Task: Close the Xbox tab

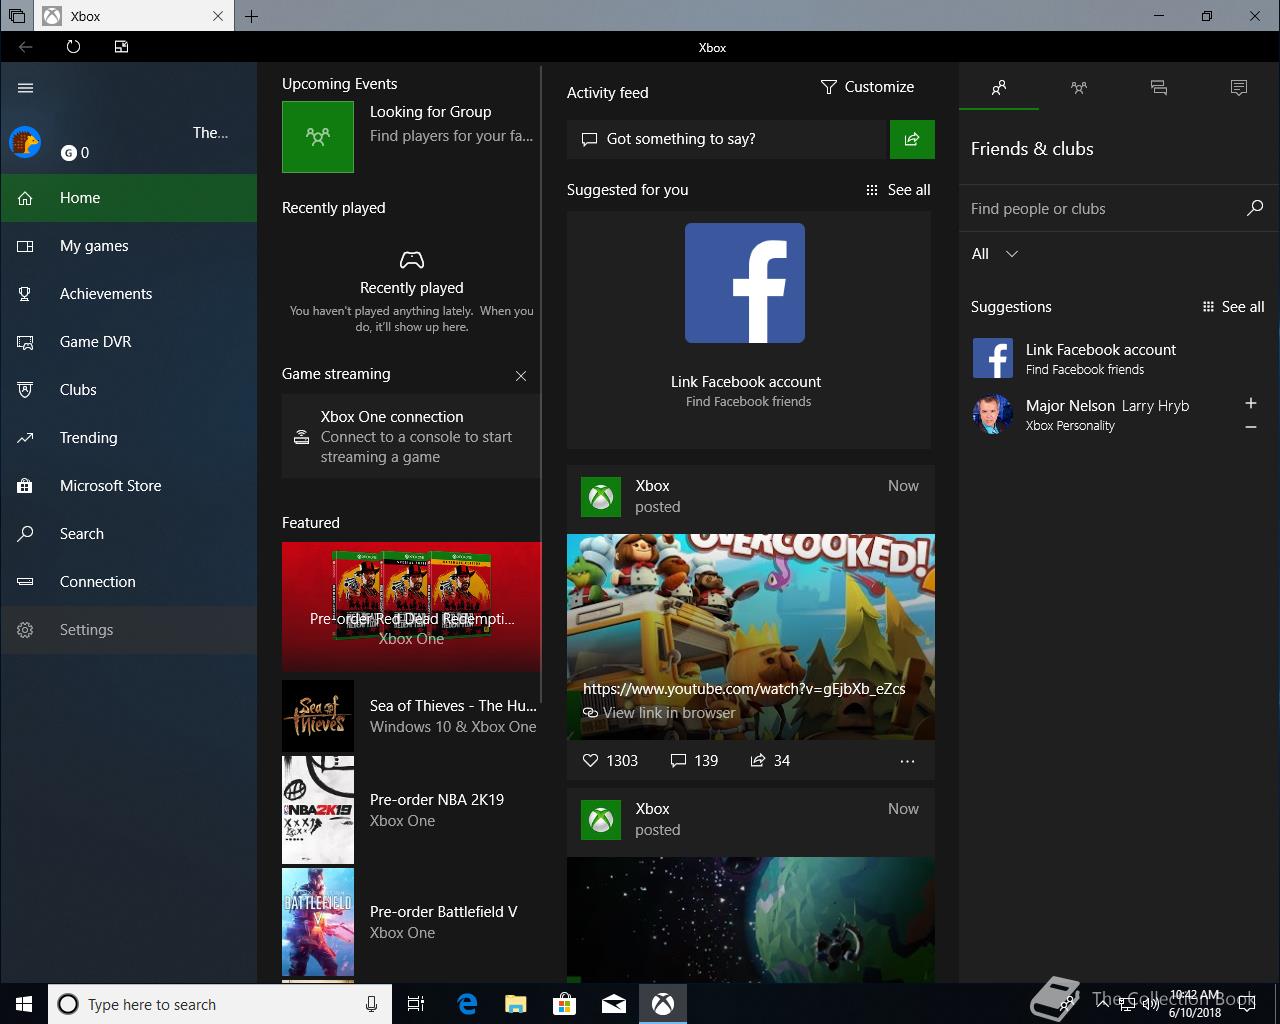Action: coord(218,16)
